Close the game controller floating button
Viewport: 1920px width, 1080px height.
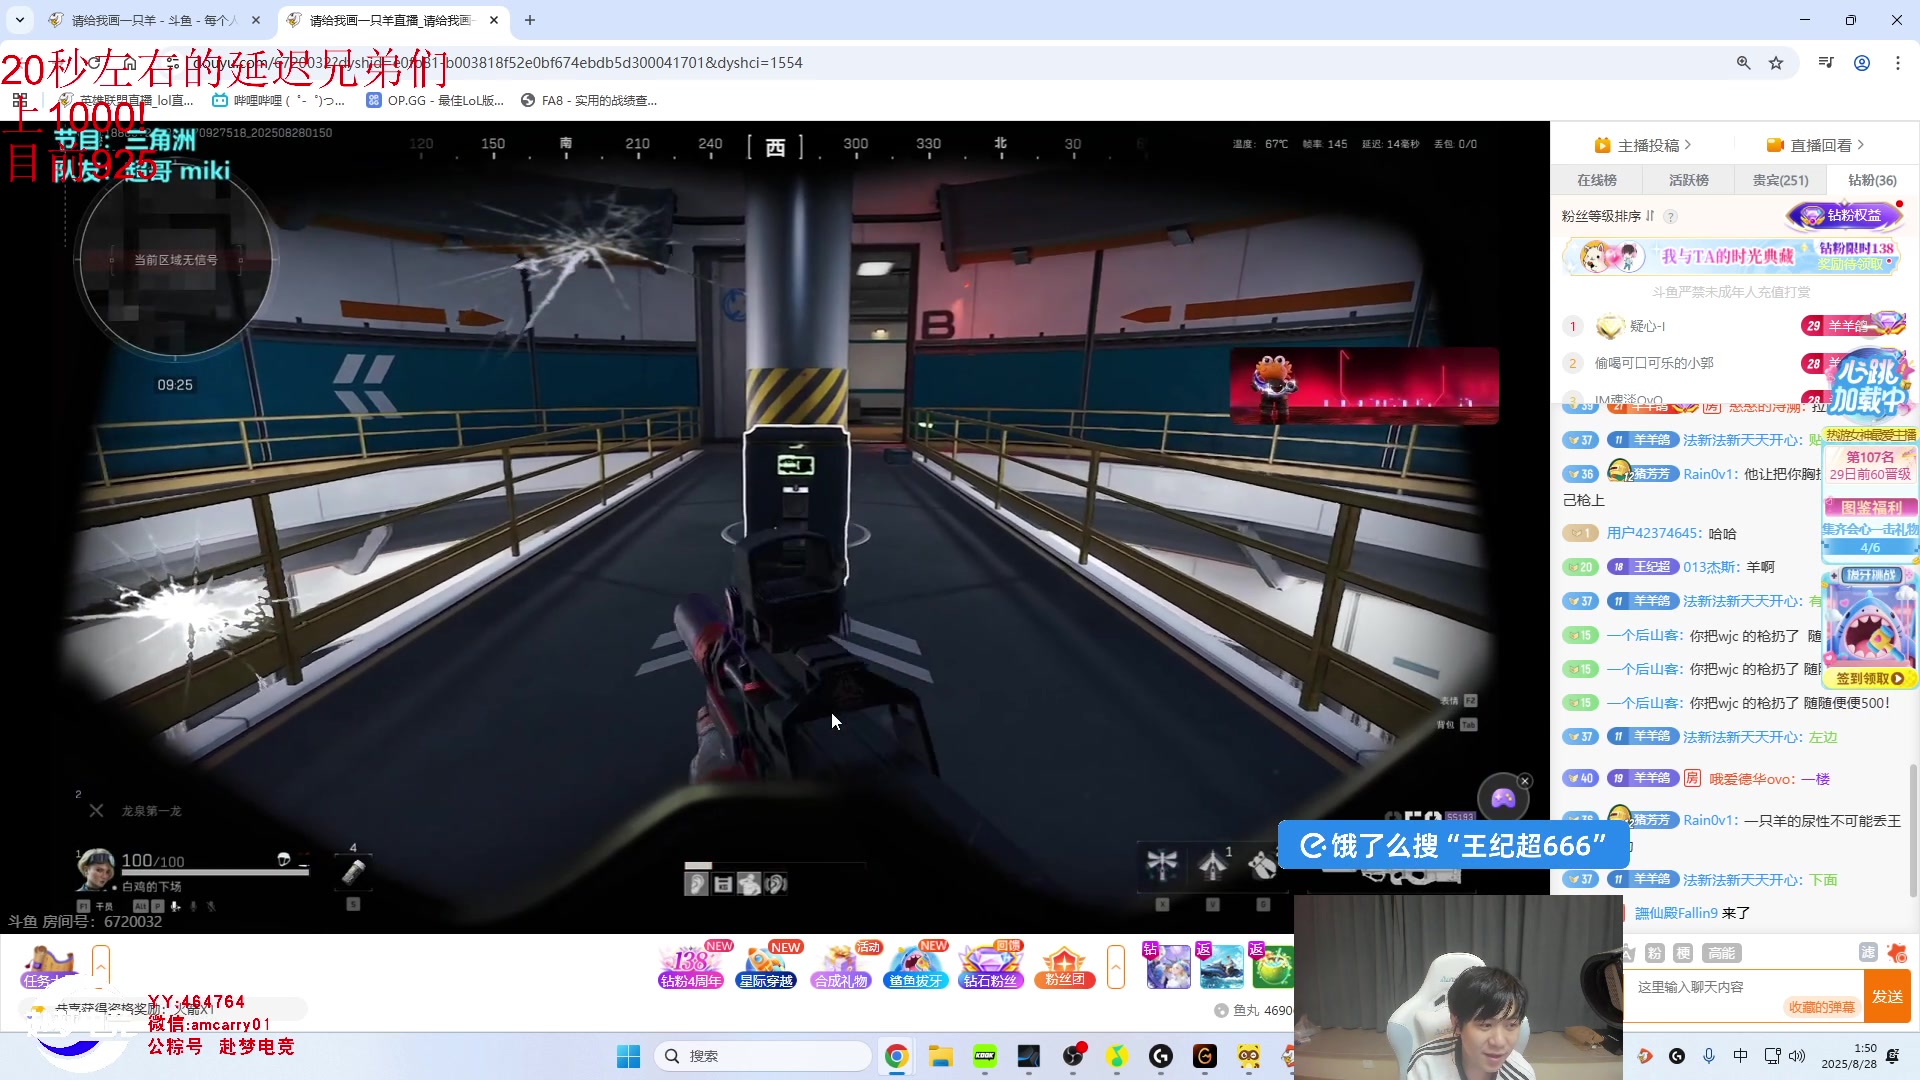pos(1525,781)
